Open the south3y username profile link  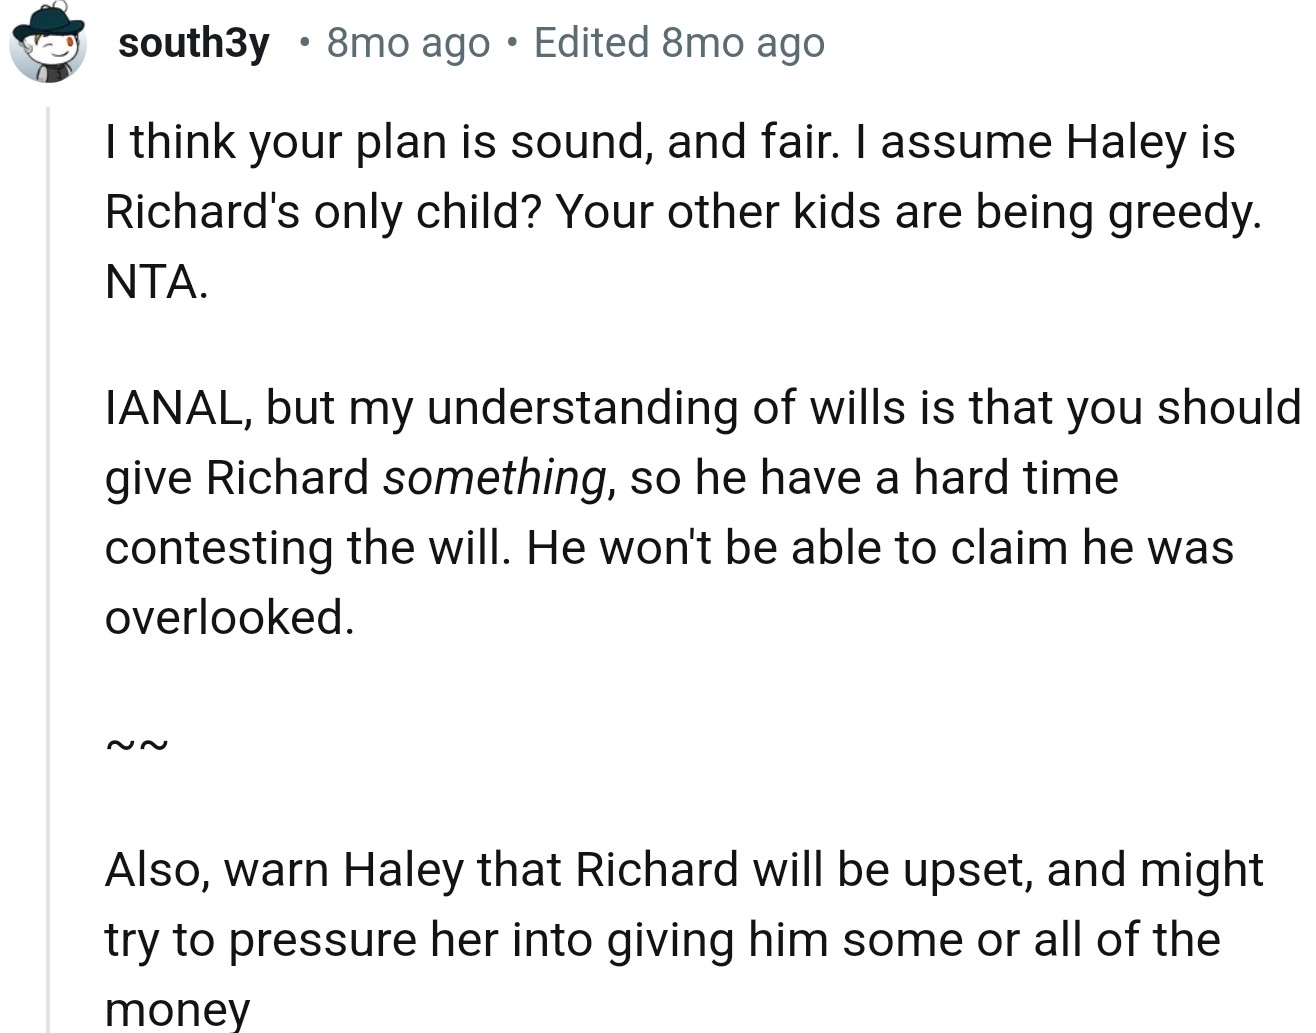coord(193,42)
